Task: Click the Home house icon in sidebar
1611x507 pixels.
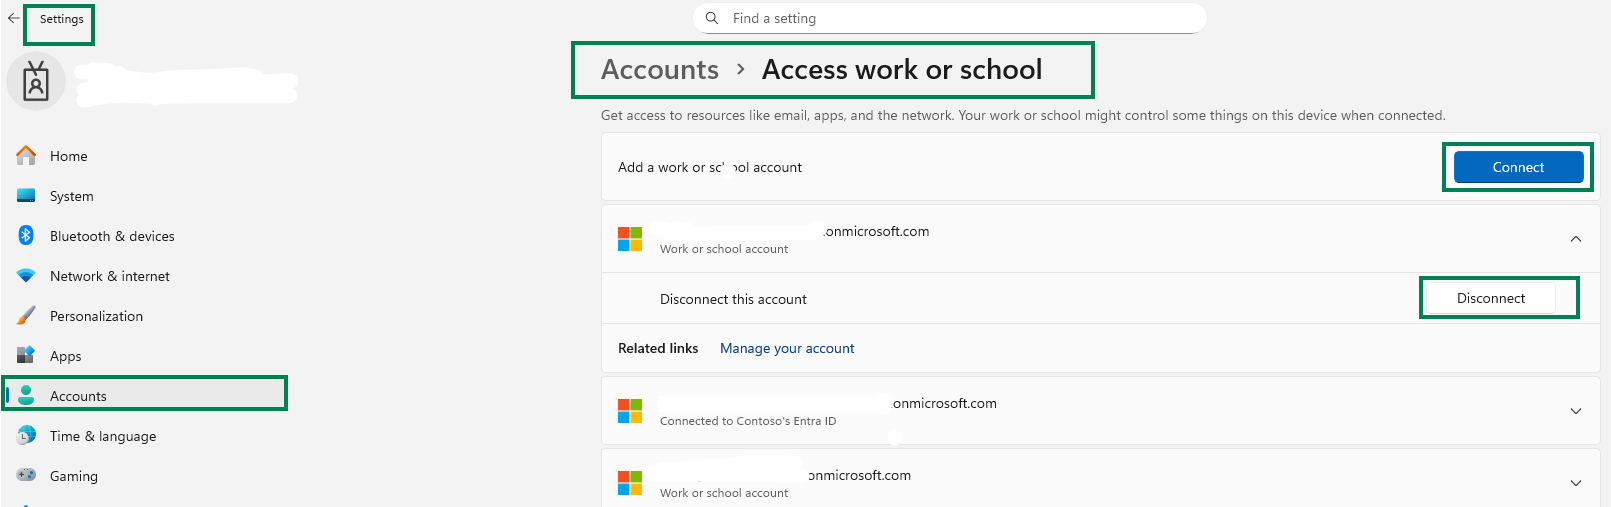Action: (26, 155)
